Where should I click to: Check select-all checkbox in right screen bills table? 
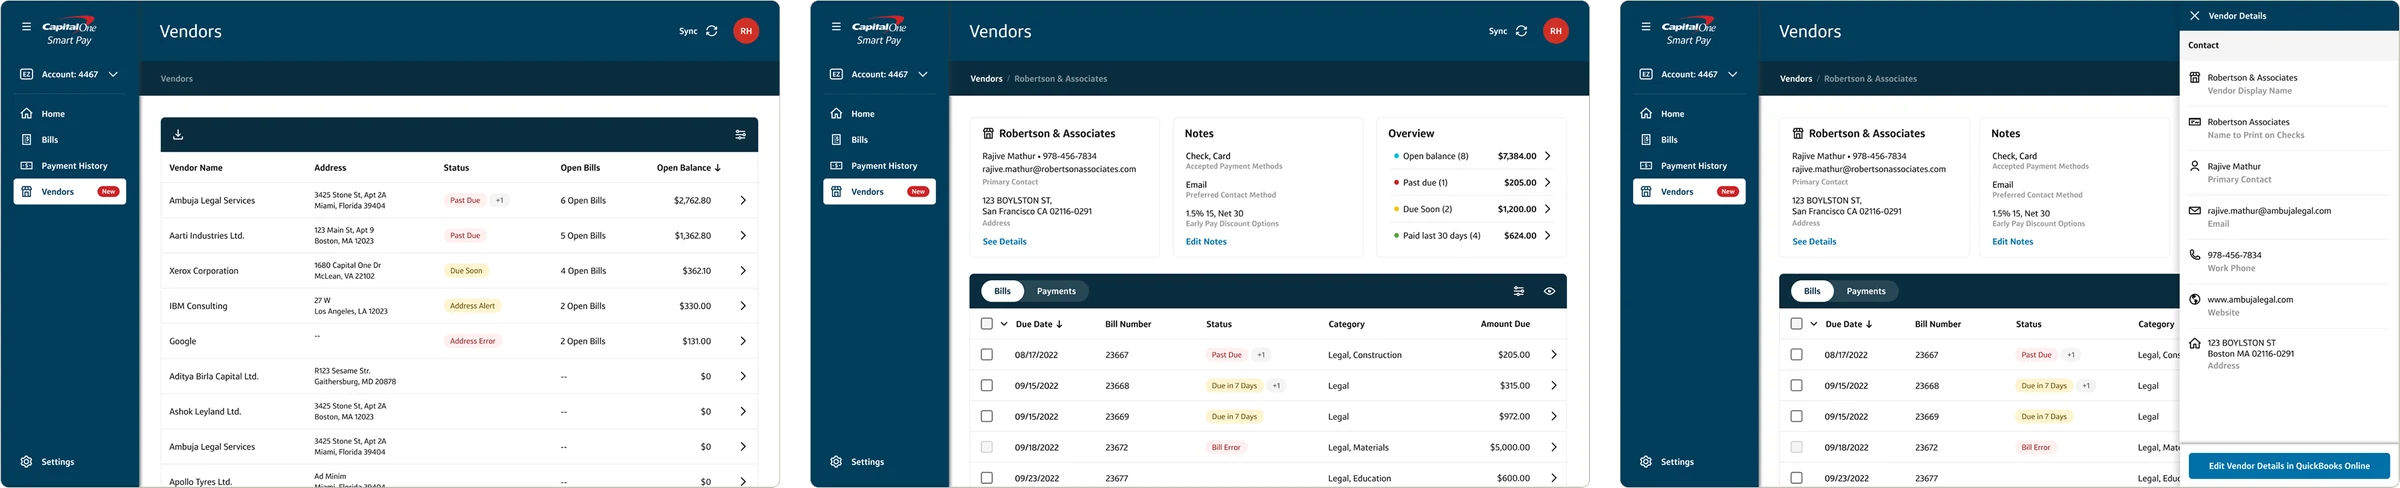[1797, 324]
